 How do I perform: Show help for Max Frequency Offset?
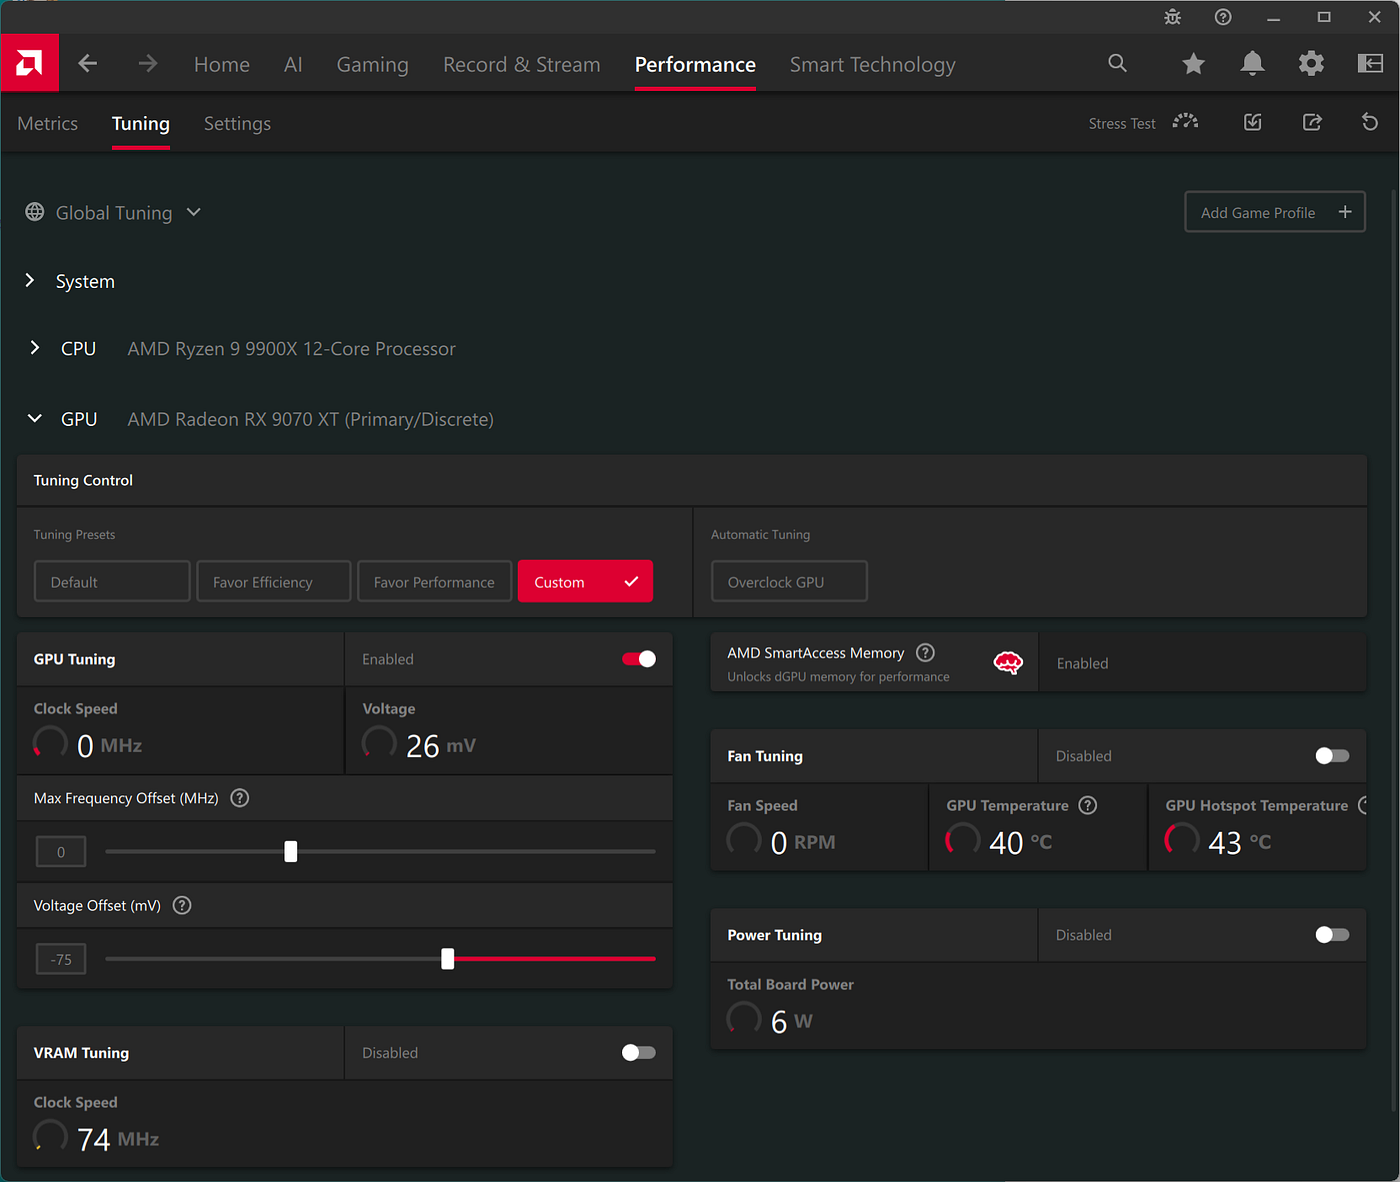240,798
